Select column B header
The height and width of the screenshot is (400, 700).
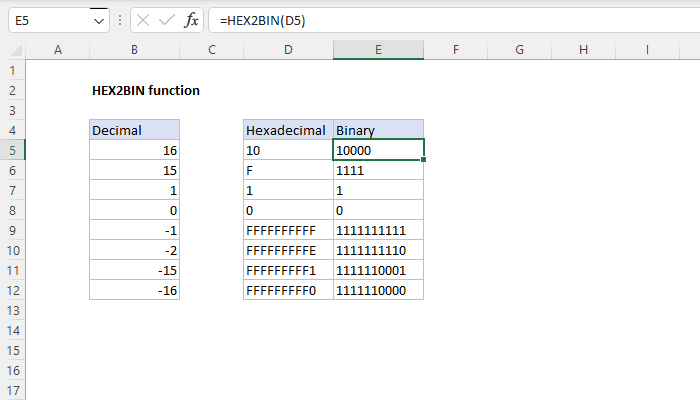point(134,50)
